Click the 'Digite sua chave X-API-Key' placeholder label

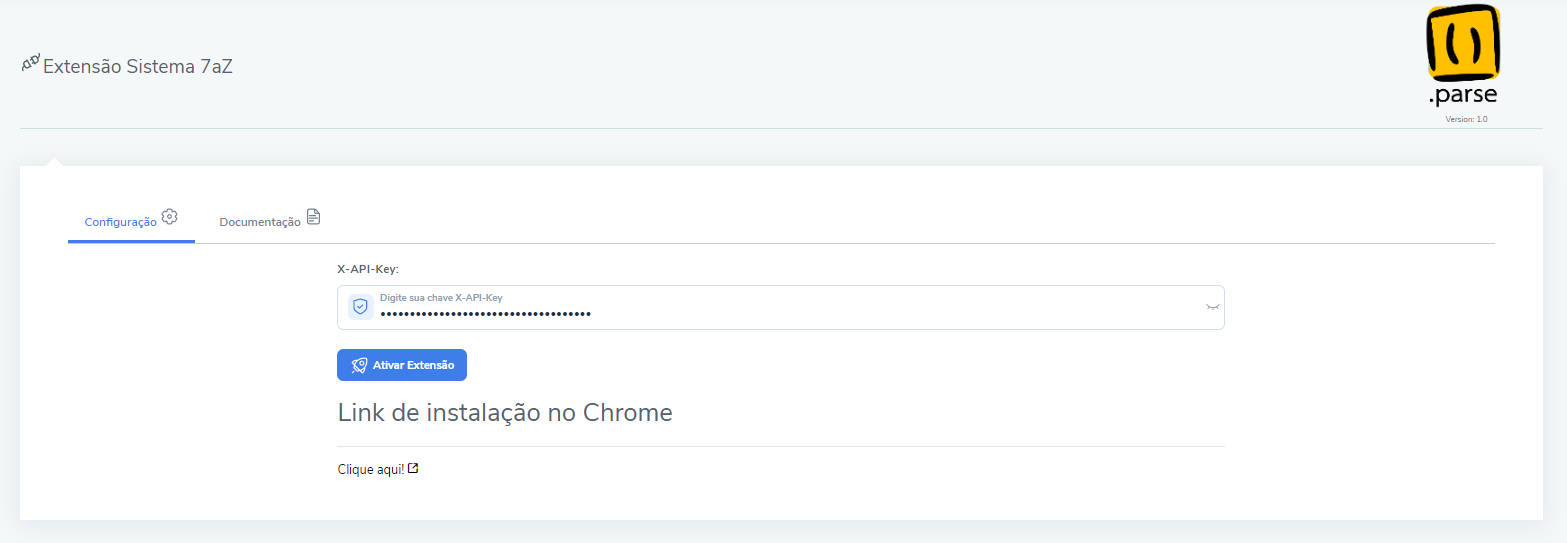pyautogui.click(x=441, y=298)
